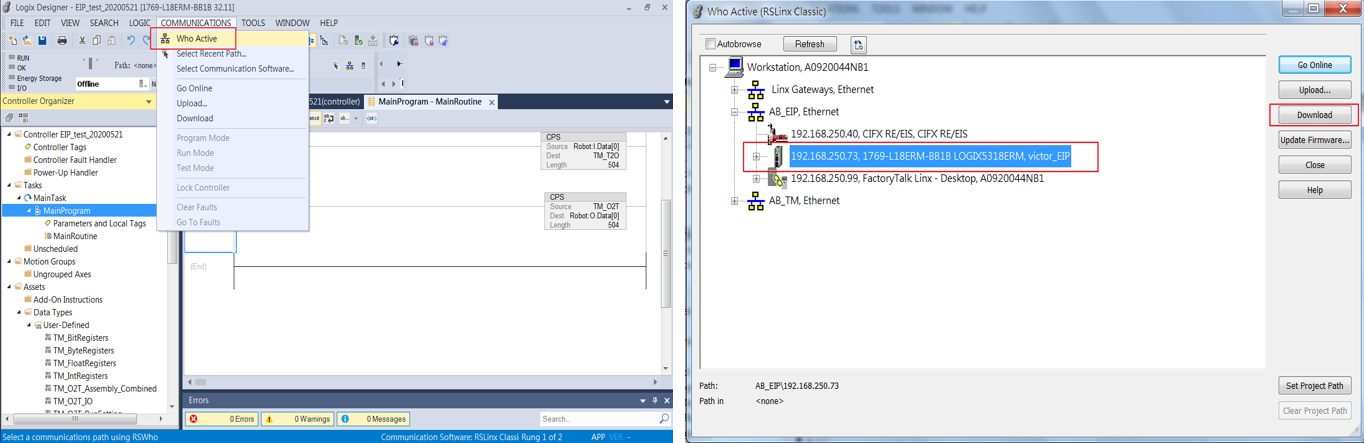The image size is (1364, 443).
Task: Click the search magnifier icon in Errors panel
Action: coord(664,419)
